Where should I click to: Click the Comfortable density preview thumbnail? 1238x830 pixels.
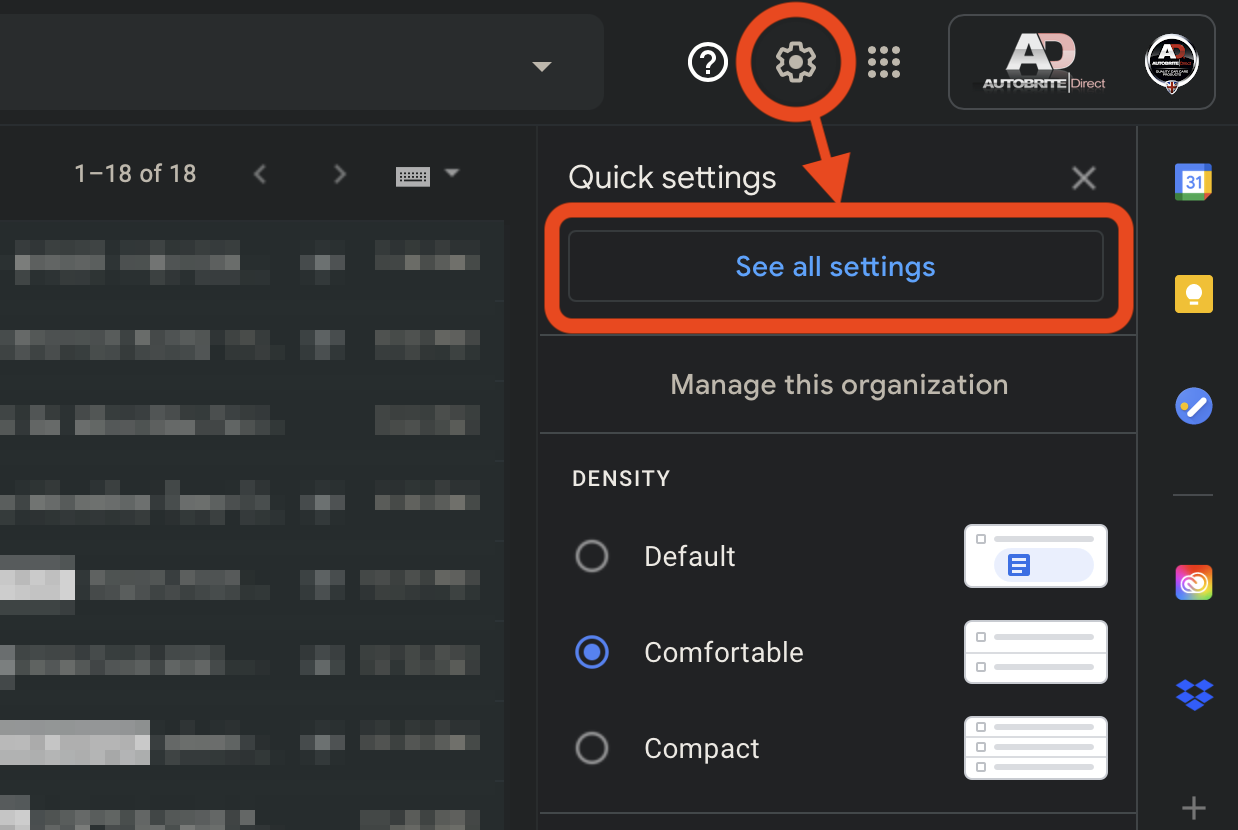[1036, 652]
